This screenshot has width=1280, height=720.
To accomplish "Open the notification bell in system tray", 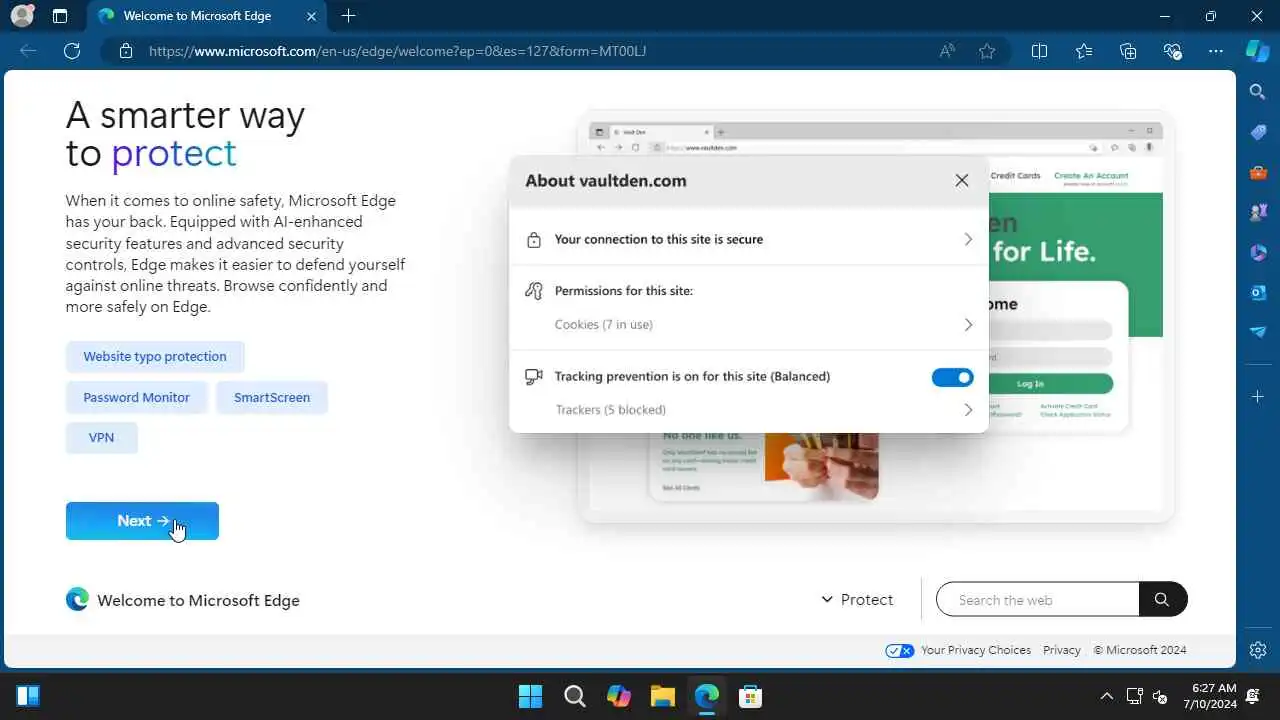I will click(x=1253, y=696).
